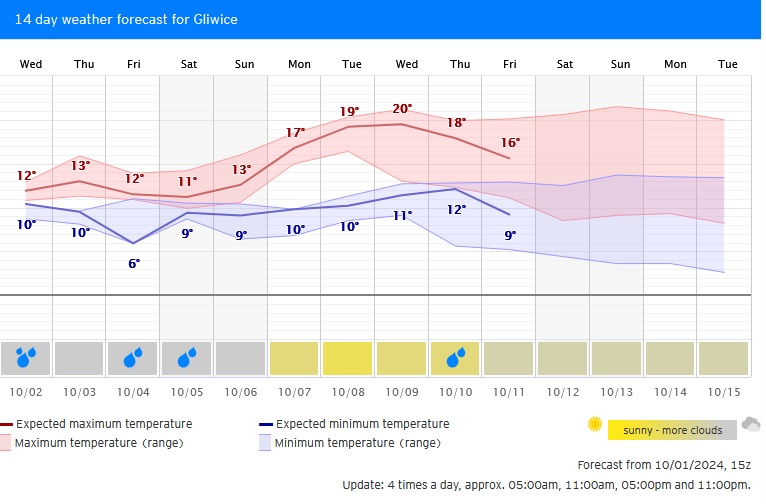
Task: Click the sun icon in legend
Action: point(595,424)
